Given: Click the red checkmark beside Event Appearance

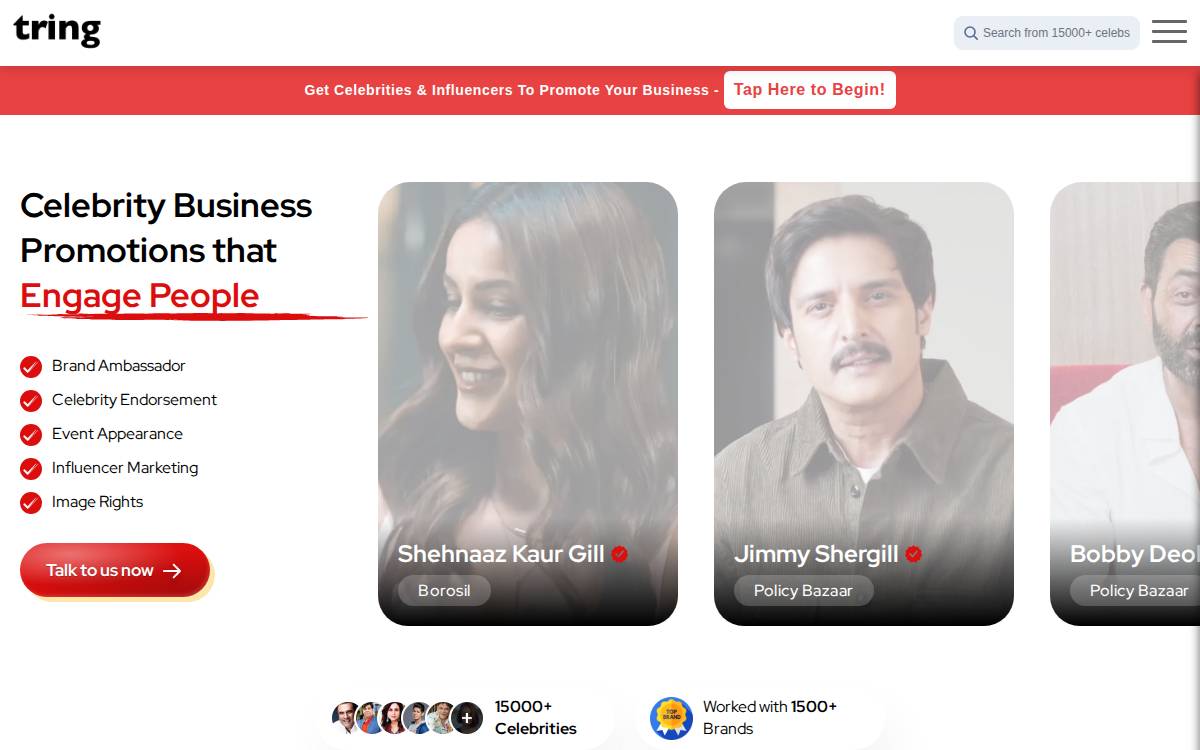Looking at the screenshot, I should (31, 435).
